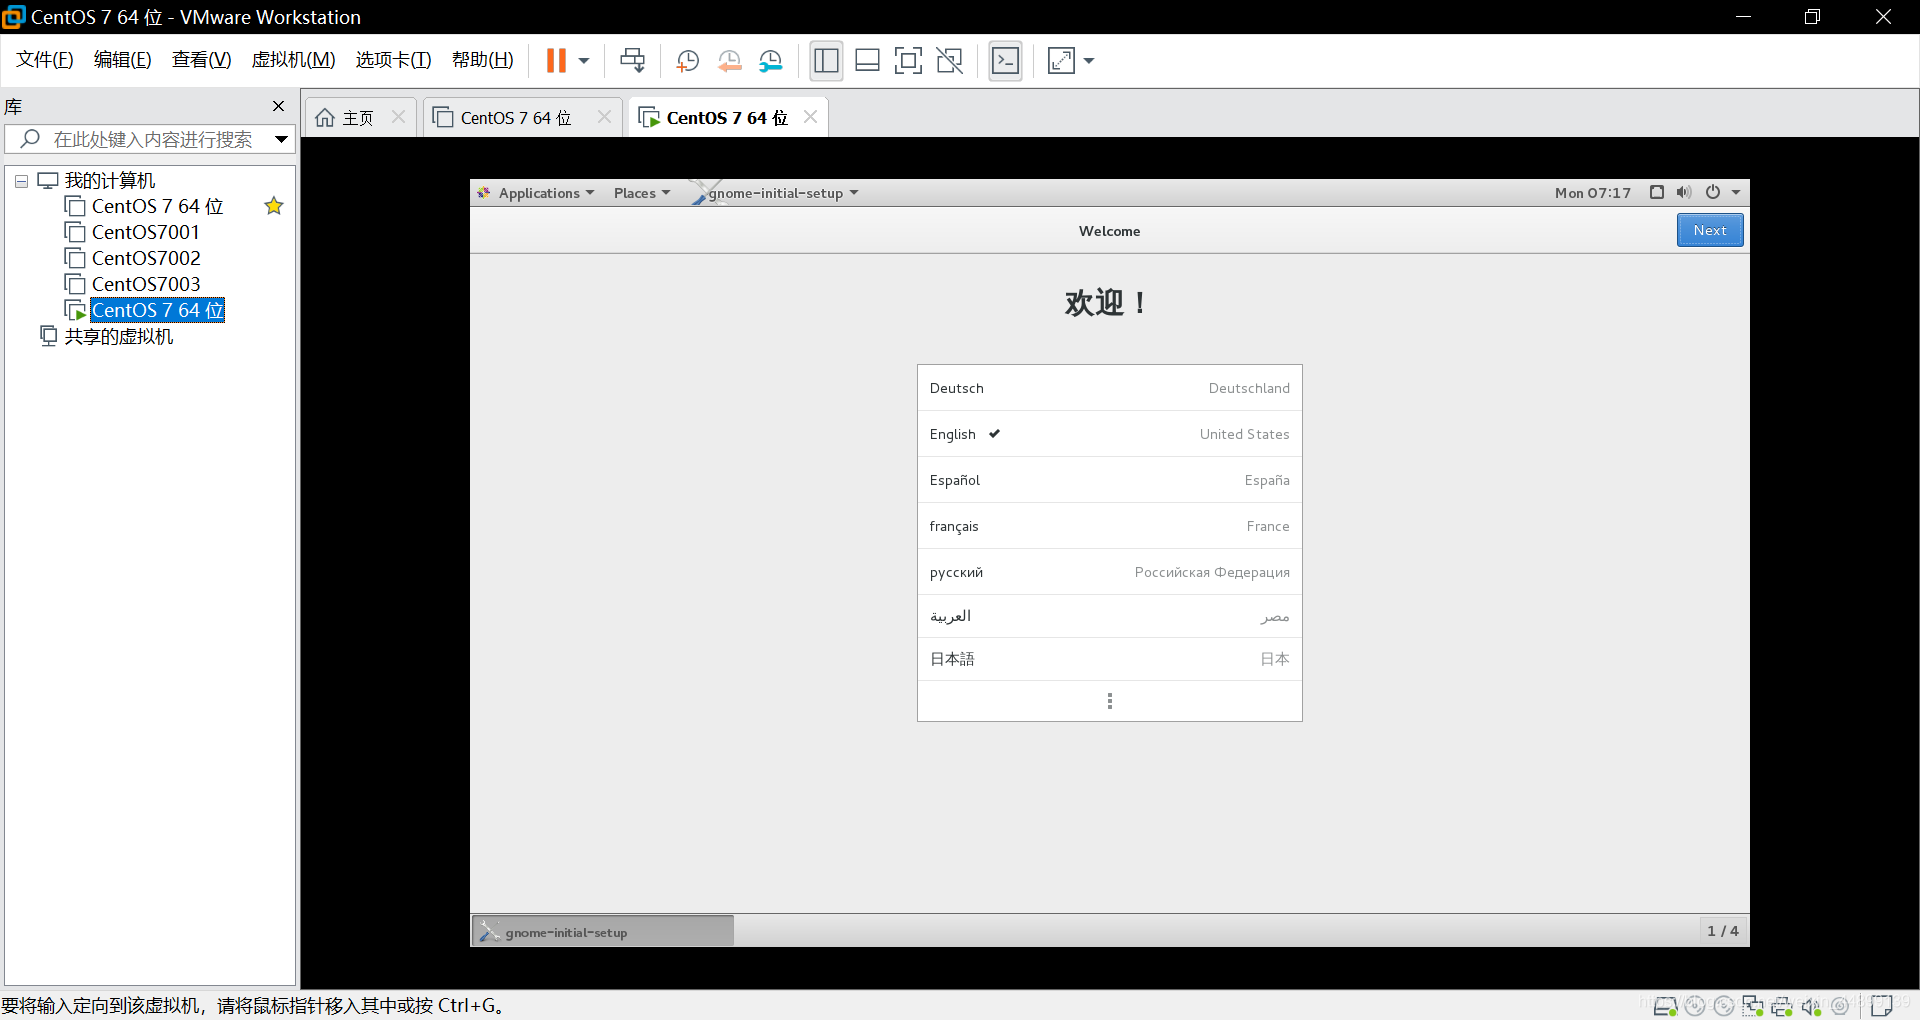The width and height of the screenshot is (1920, 1020).
Task: Select highlighted CentOS 7 64 位 tree entry
Action: point(157,310)
